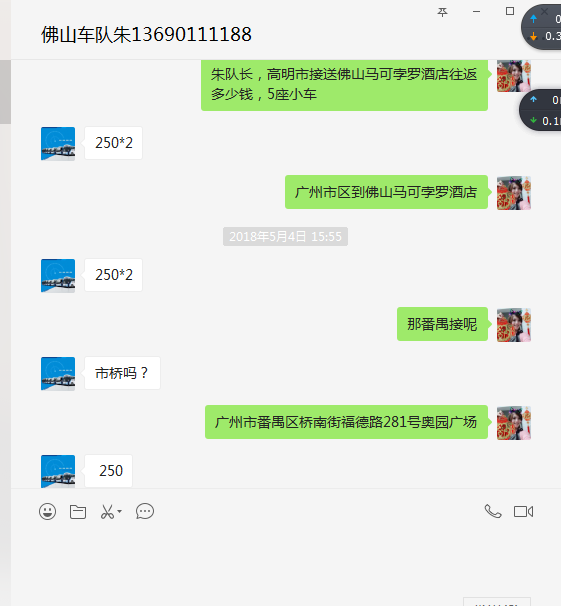The height and width of the screenshot is (606, 561).
Task: Click the 2018年5月4日 15:55 timestamp
Action: coord(286,237)
